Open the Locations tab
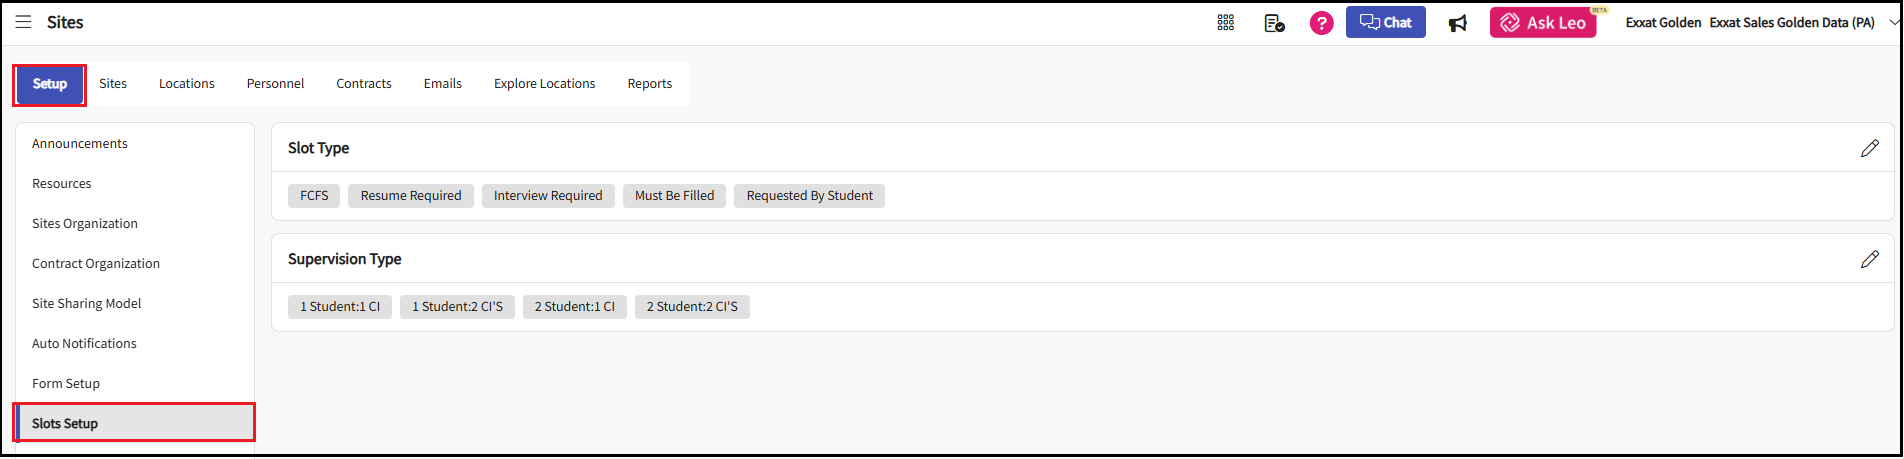Screen dimensions: 1904x459 point(187,84)
